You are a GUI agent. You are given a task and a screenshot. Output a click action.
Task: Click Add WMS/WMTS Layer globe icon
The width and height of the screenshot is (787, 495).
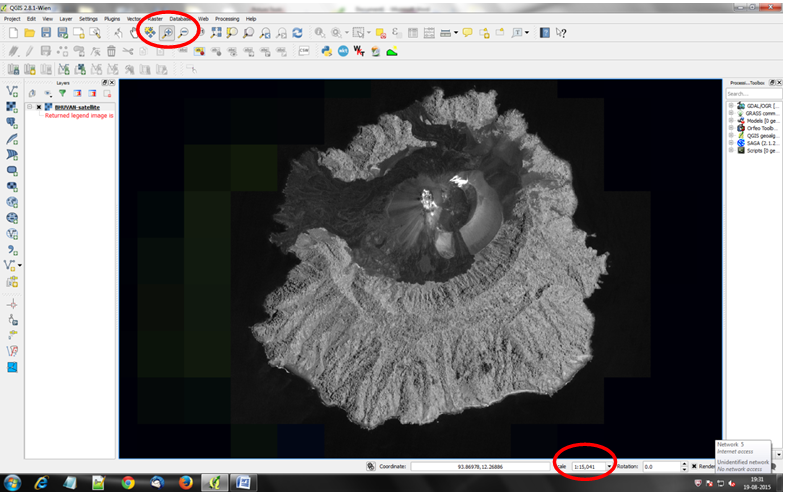tap(12, 202)
